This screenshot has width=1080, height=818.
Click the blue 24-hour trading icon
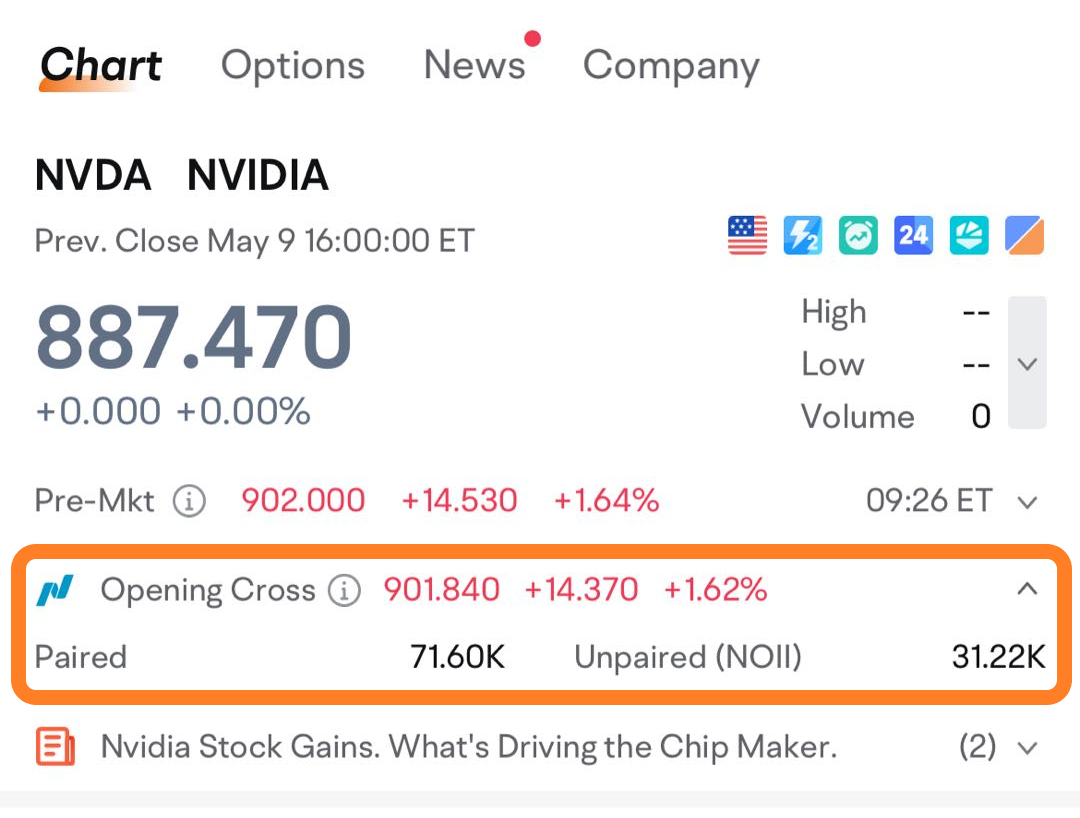coord(913,236)
